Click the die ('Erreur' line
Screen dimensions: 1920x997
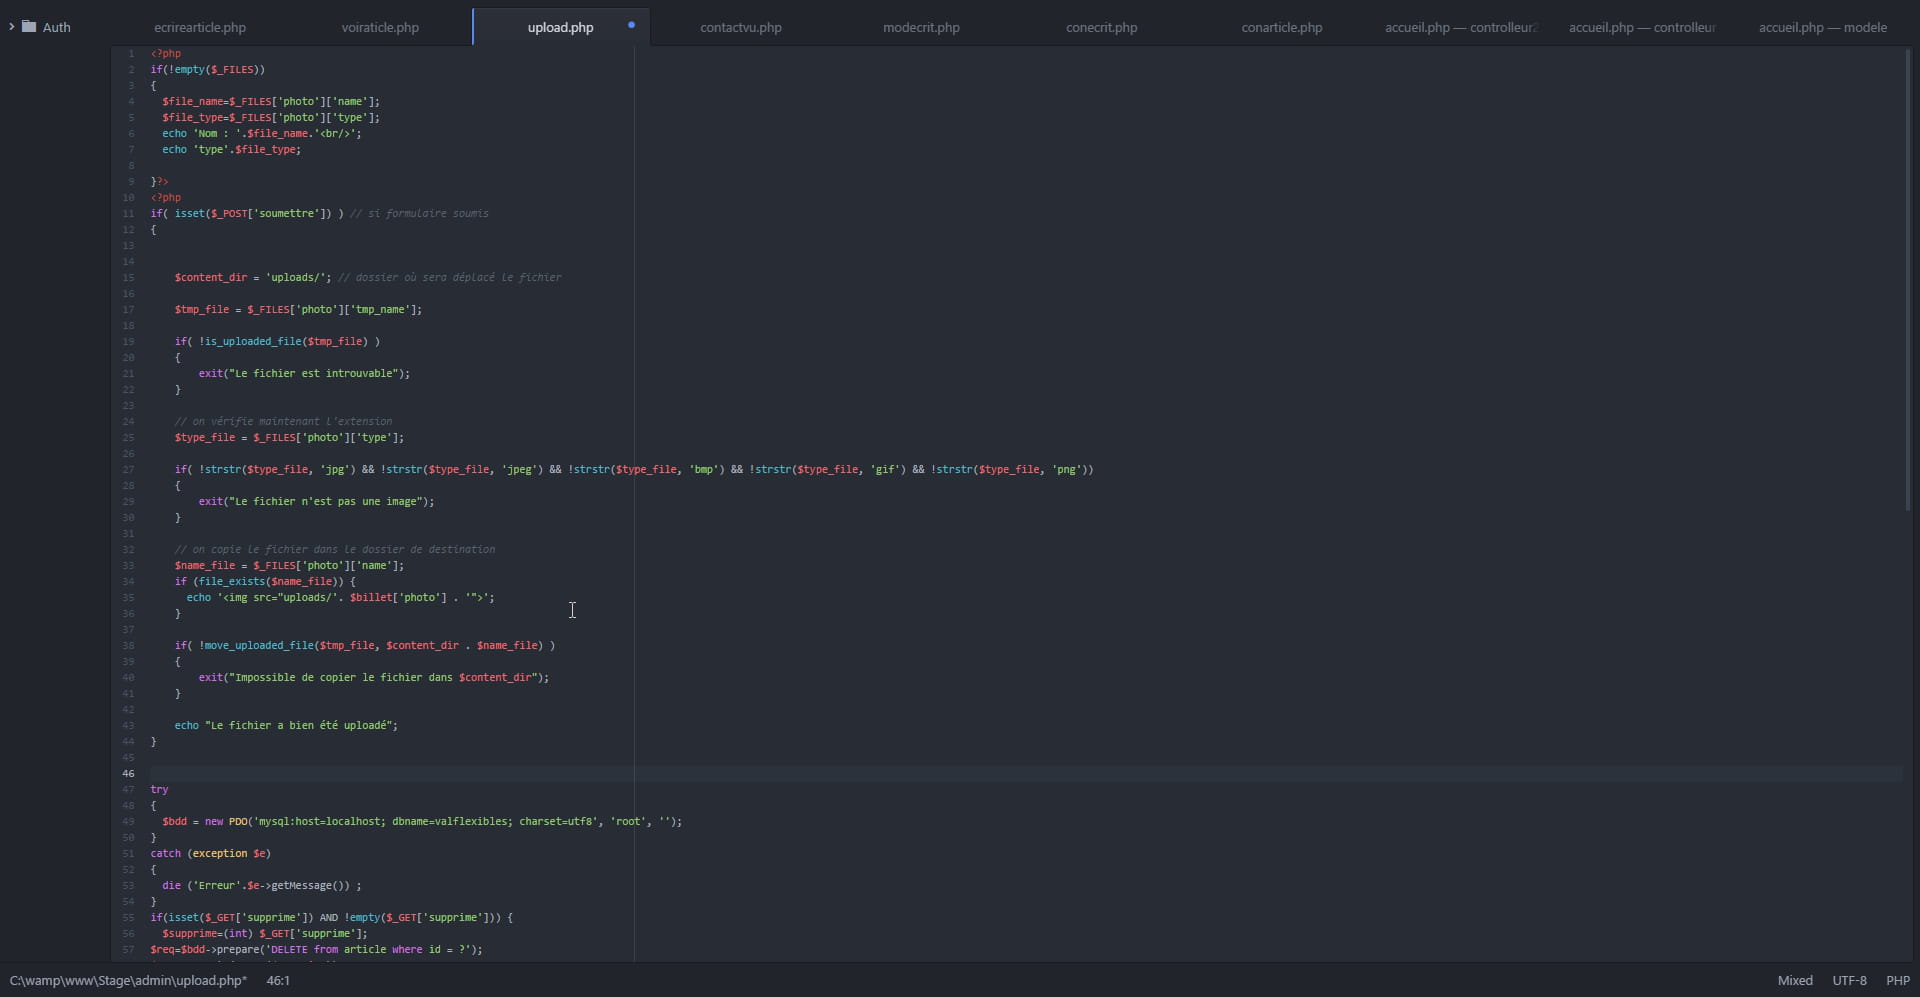click(262, 885)
